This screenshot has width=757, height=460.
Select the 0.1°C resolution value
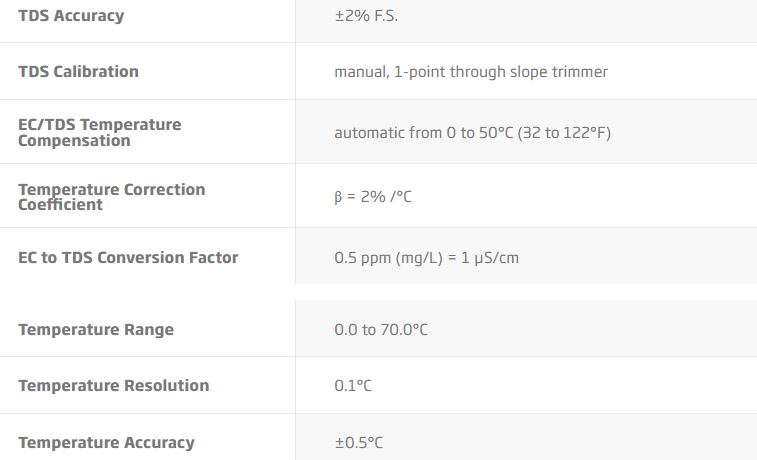[353, 386]
